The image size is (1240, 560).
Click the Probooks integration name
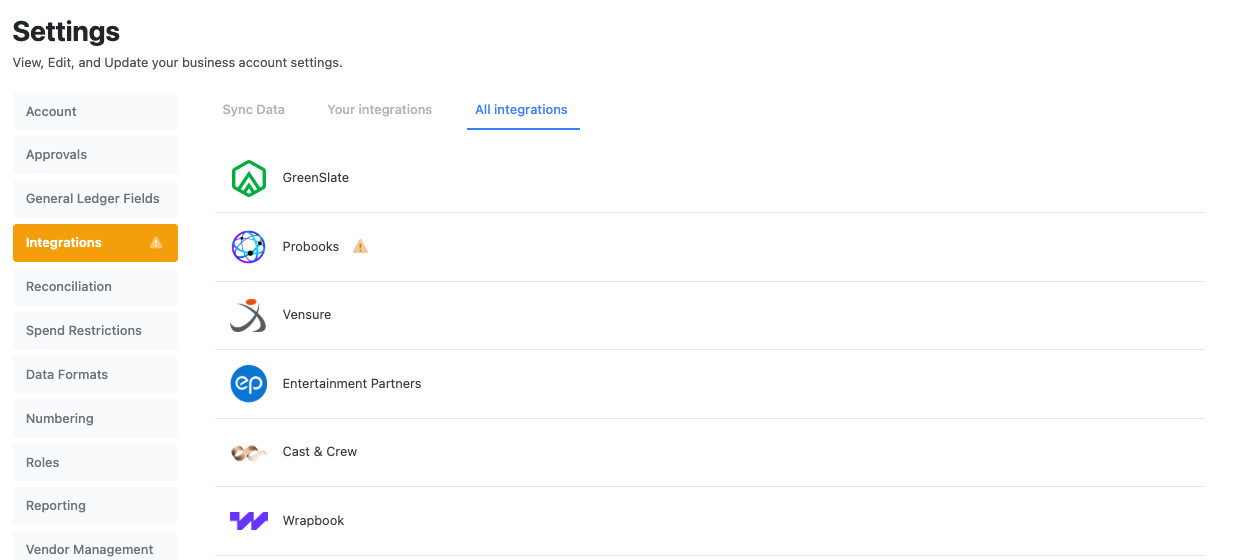coord(311,247)
